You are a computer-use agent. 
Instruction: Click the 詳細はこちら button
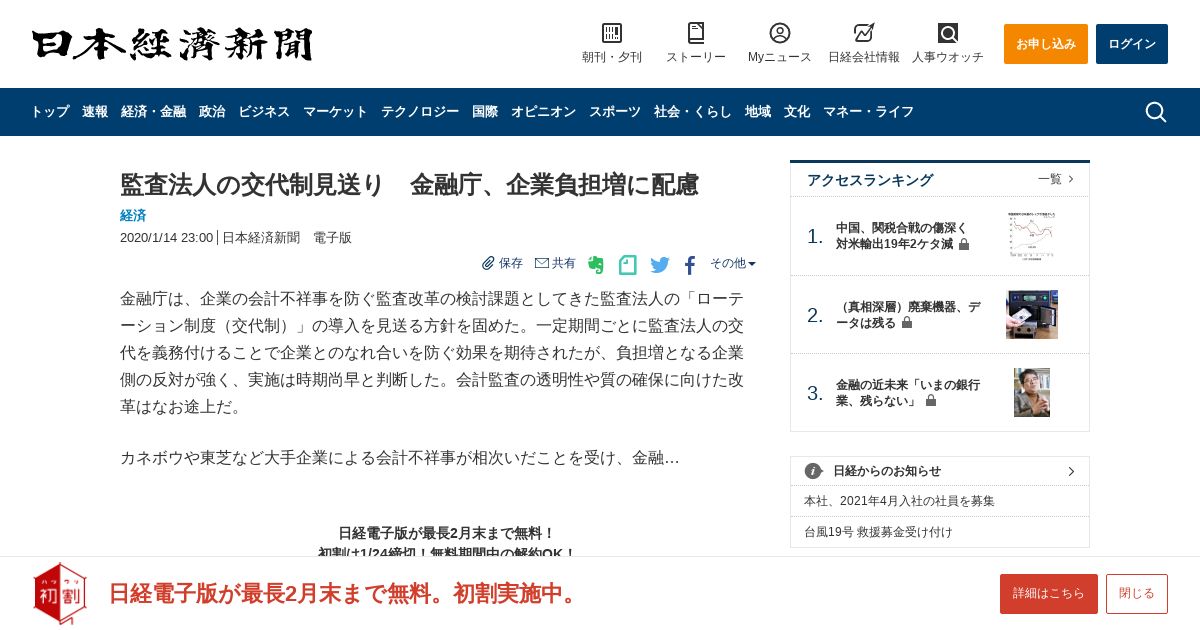(1049, 594)
